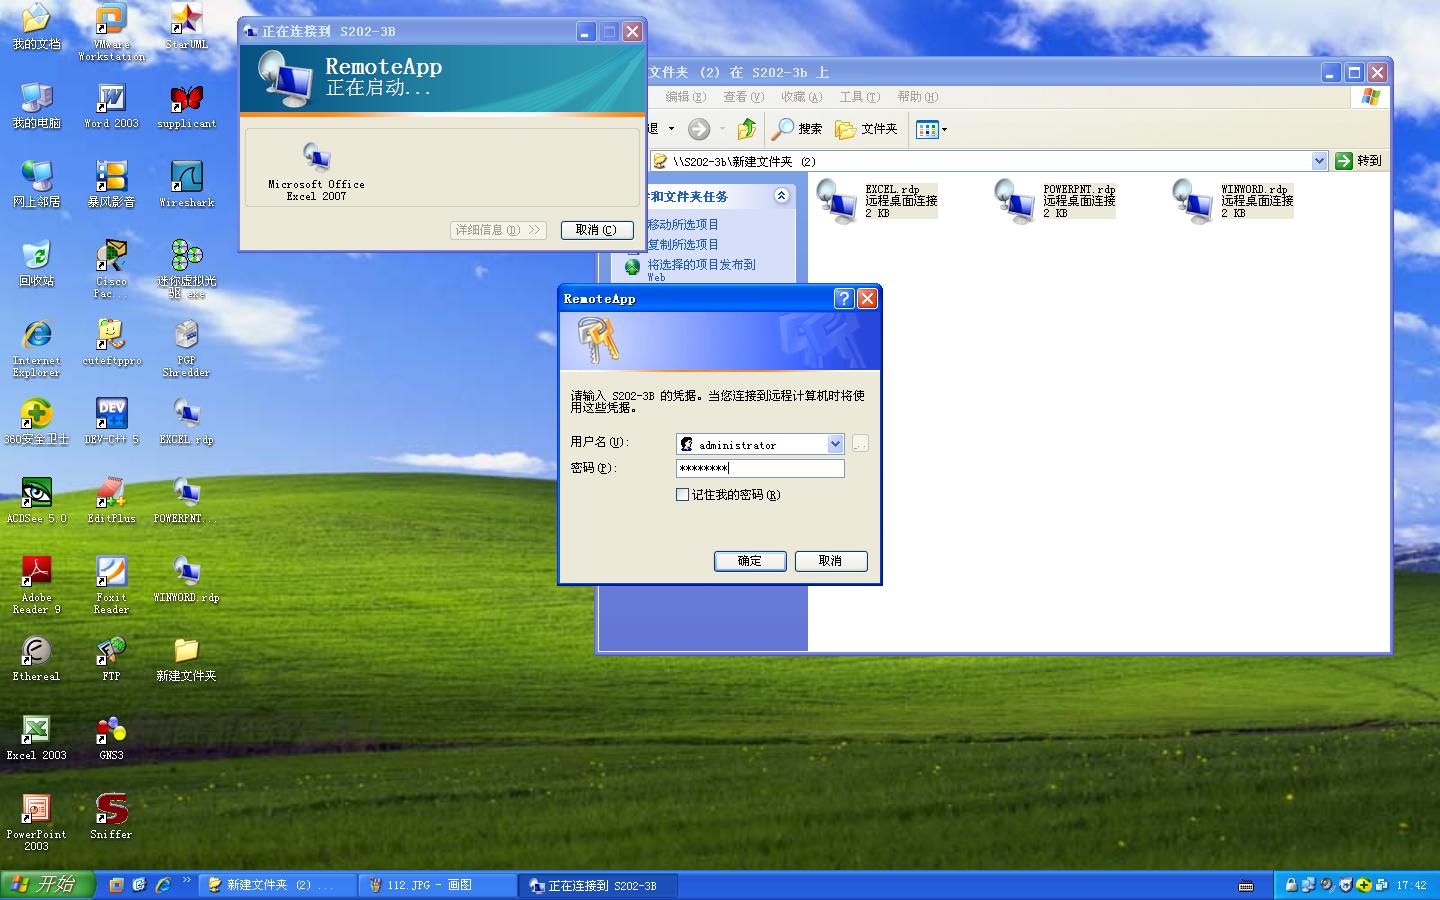
Task: Launch Internet Explorer desktop icon
Action: 36,348
